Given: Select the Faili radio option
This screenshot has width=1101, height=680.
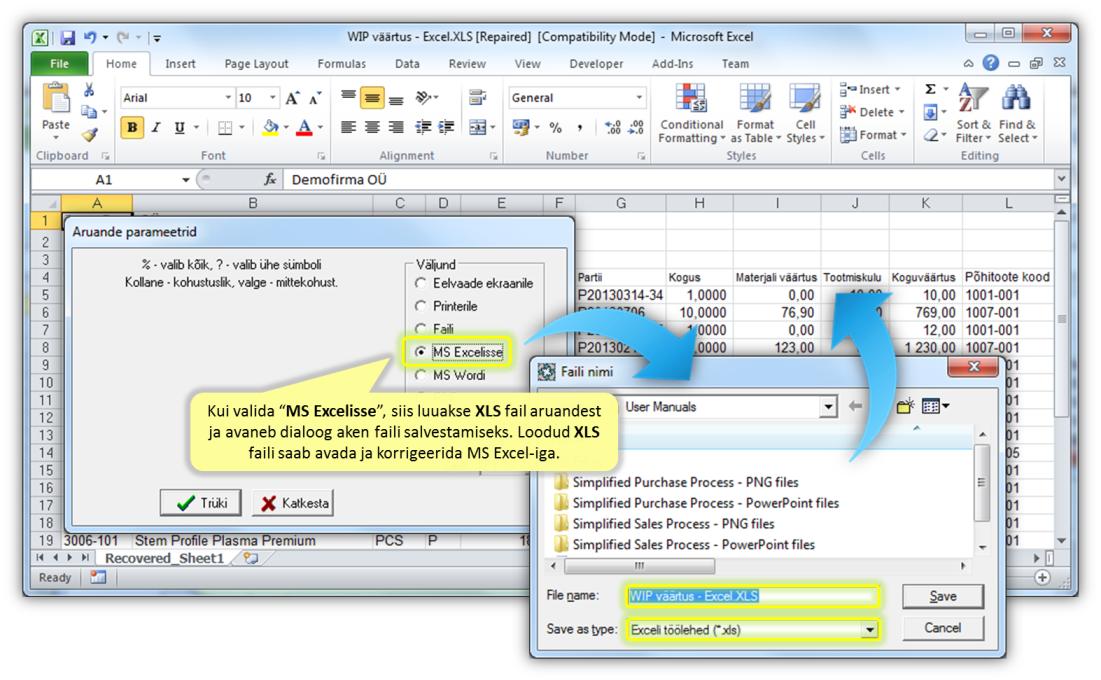Looking at the screenshot, I should pyautogui.click(x=421, y=328).
